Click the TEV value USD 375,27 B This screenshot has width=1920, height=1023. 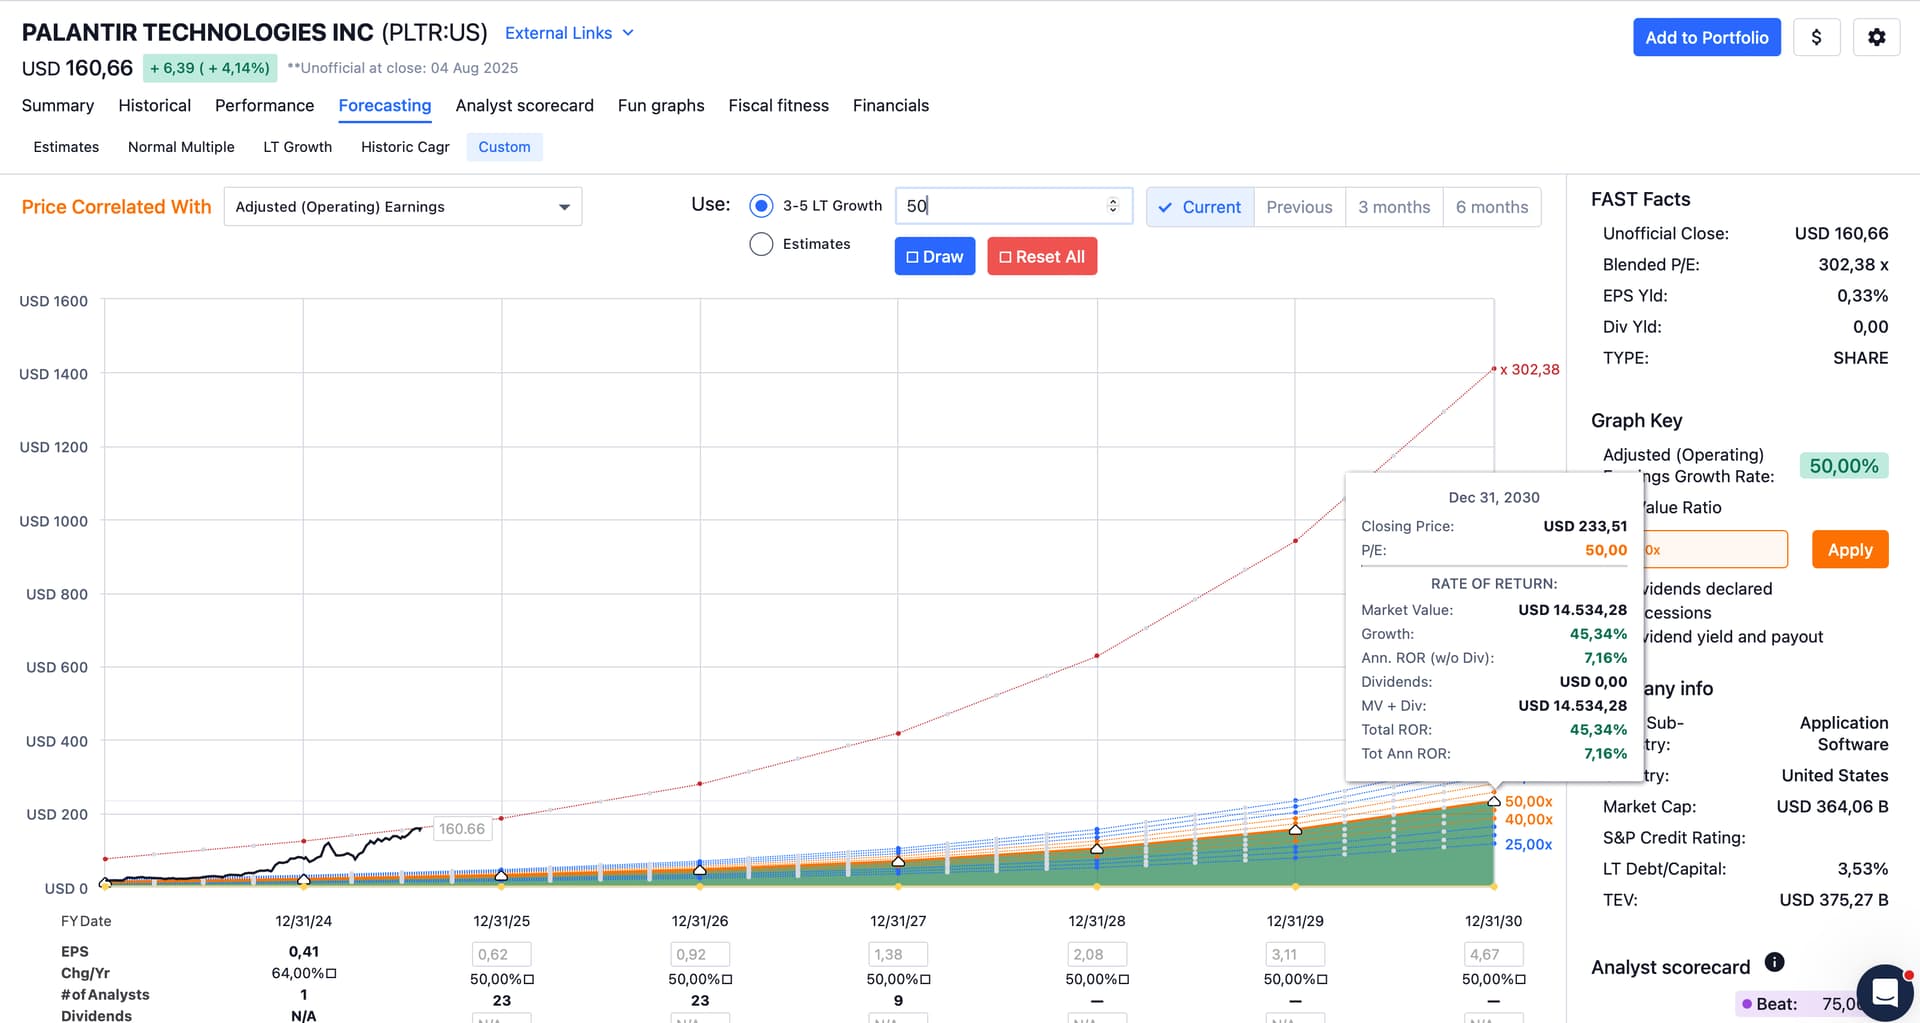click(x=1834, y=899)
